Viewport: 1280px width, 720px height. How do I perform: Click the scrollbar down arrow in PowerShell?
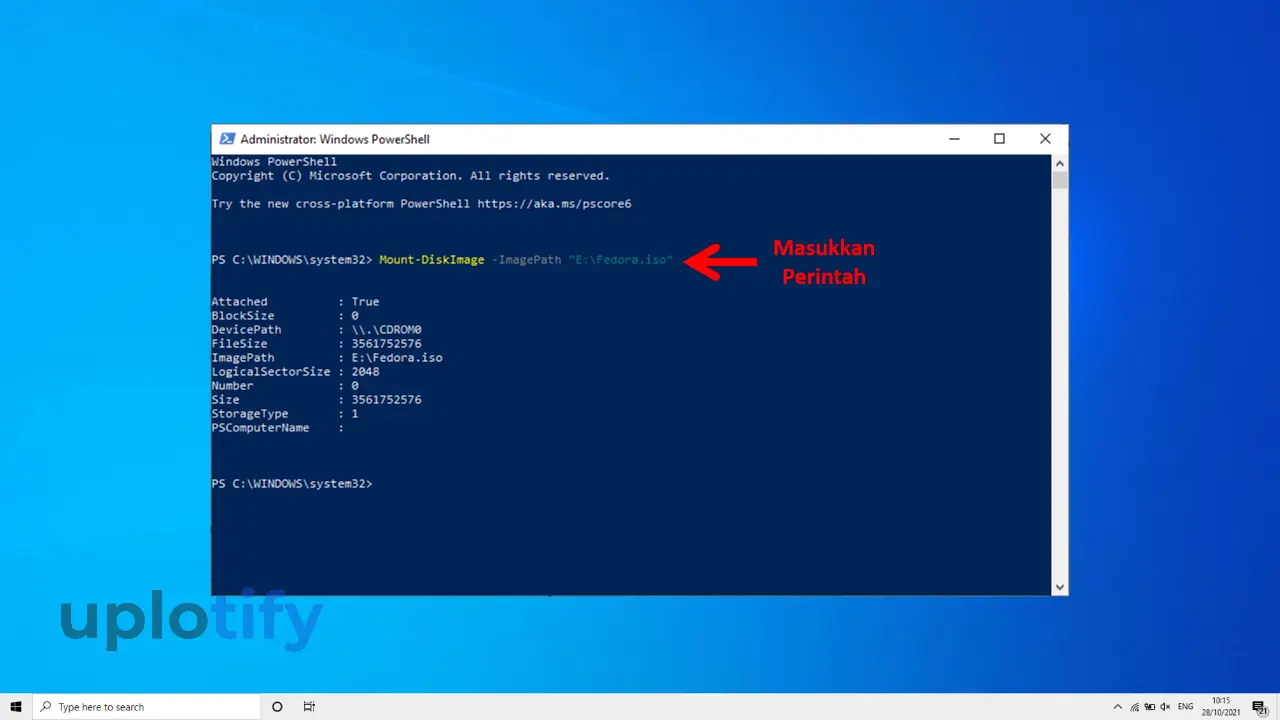click(x=1060, y=587)
